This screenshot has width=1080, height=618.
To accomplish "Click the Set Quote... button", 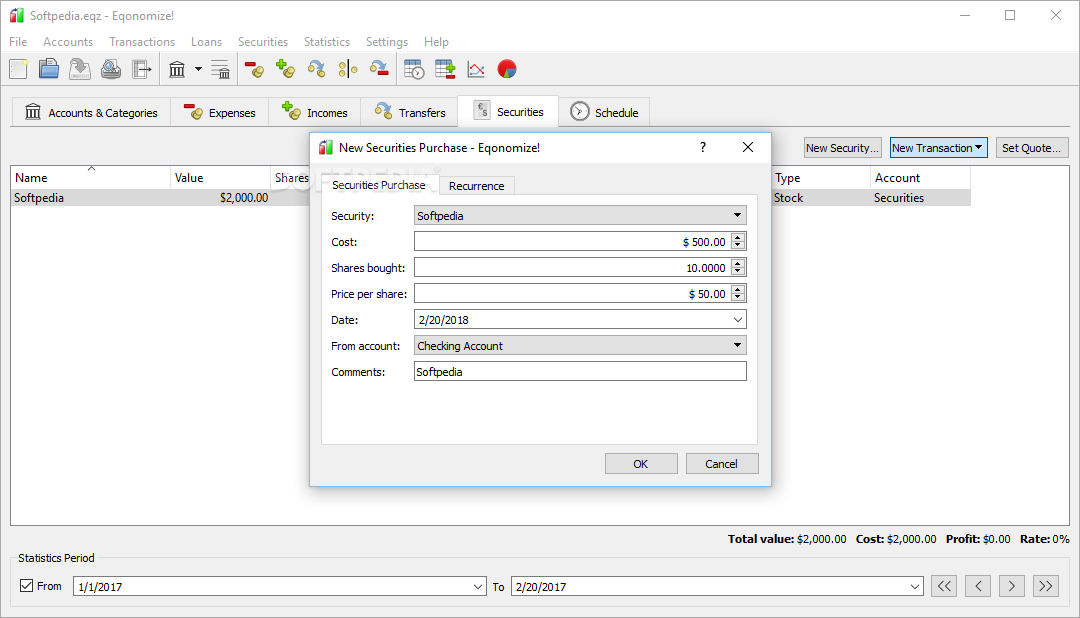I will point(1032,148).
